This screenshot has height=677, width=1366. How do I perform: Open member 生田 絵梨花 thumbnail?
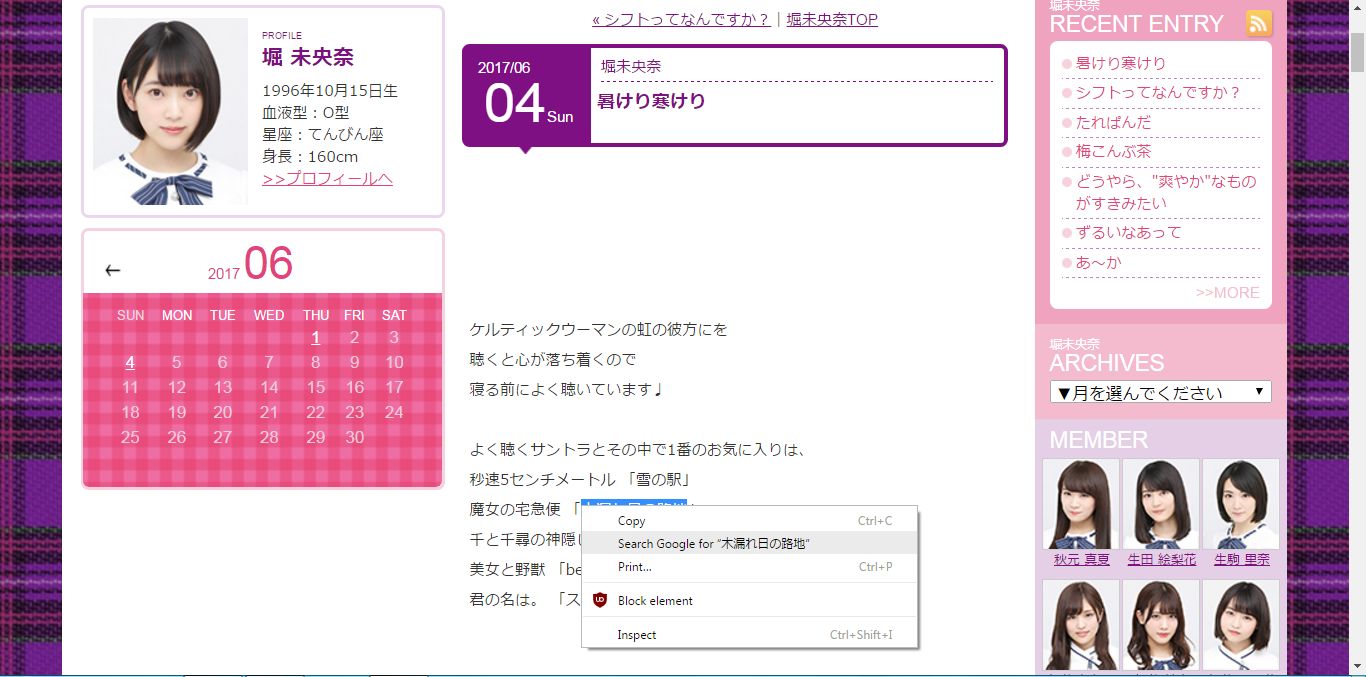(x=1161, y=503)
